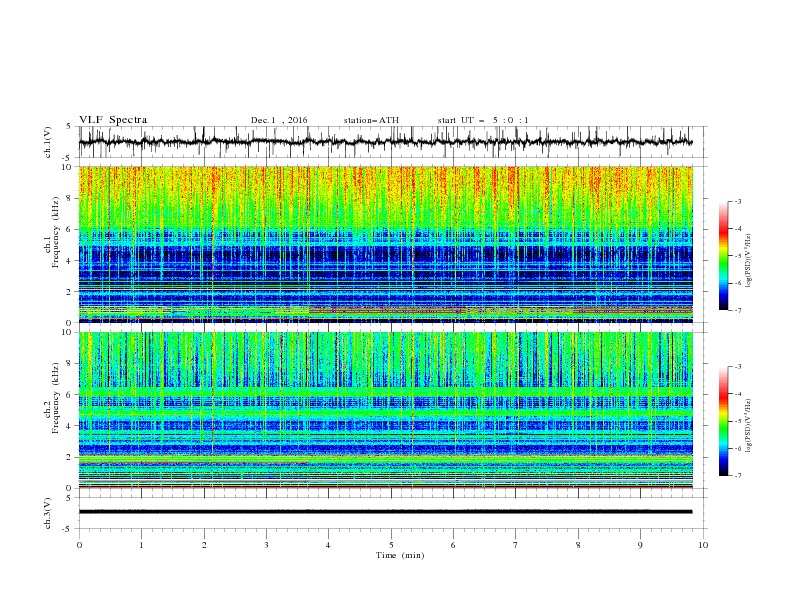Screen dimensions: 792x612
Task: Click the "-5" label on lower colorbar
Action: [738, 421]
